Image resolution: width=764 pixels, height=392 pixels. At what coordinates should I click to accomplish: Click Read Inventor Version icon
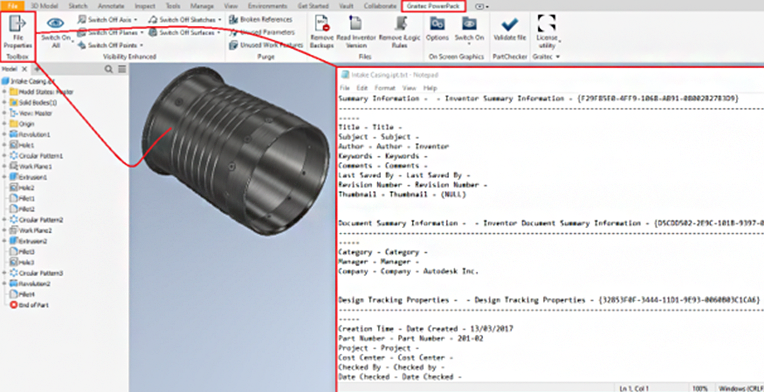point(356,24)
